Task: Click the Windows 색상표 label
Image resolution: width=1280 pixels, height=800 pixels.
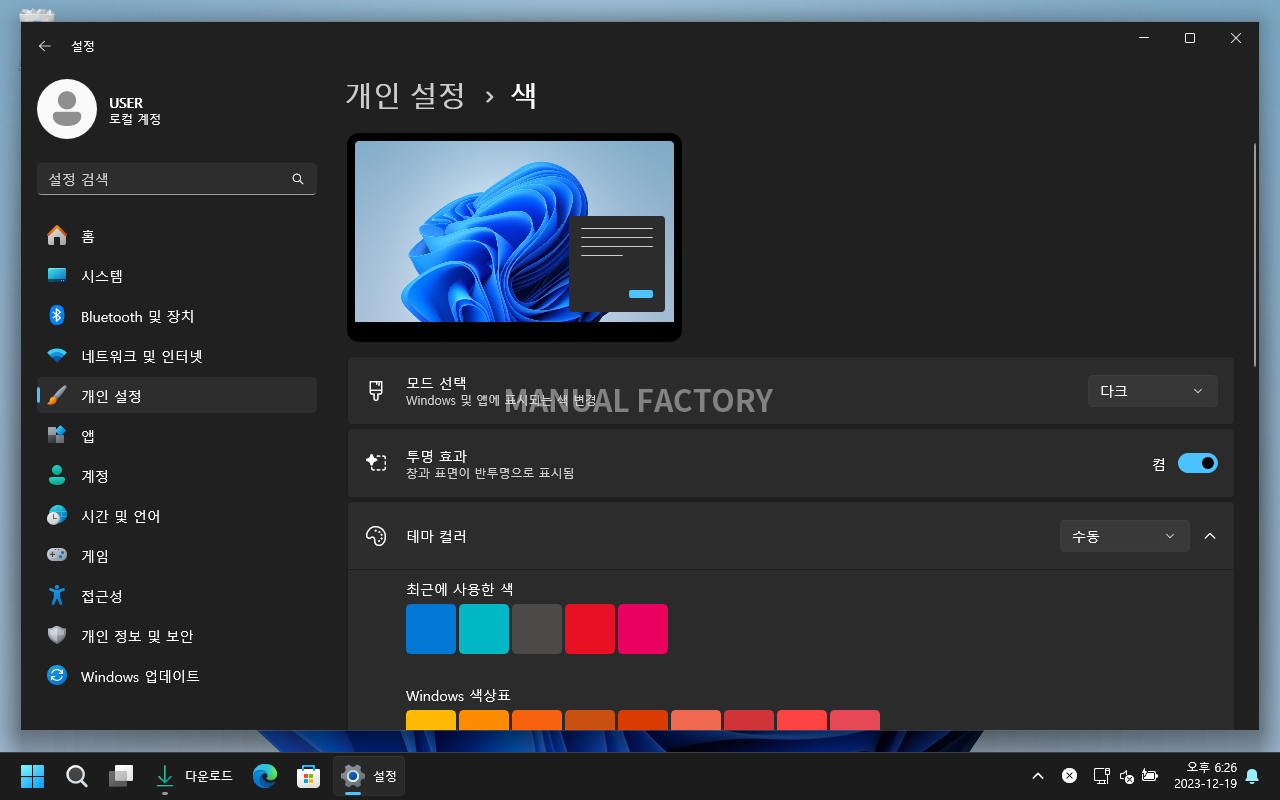Action: tap(458, 695)
